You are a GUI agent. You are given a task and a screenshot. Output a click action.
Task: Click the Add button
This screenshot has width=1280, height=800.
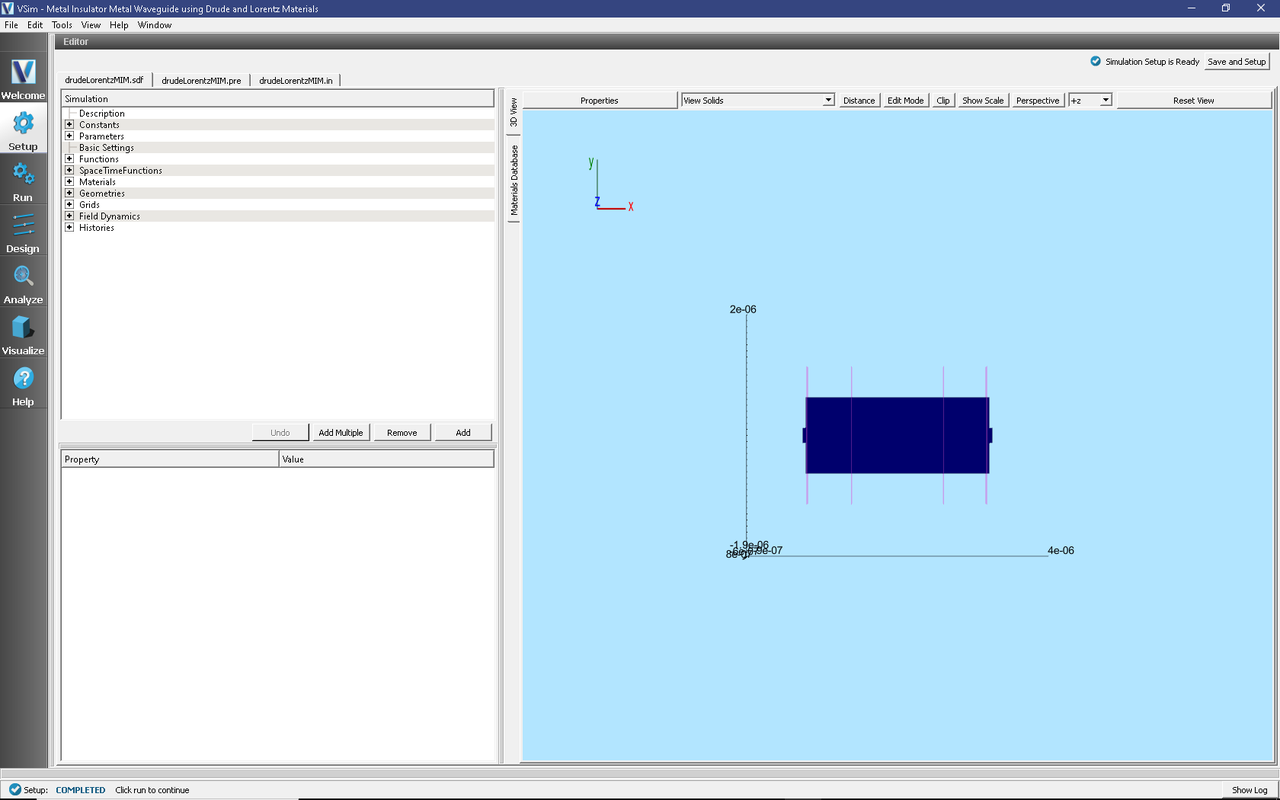(463, 432)
